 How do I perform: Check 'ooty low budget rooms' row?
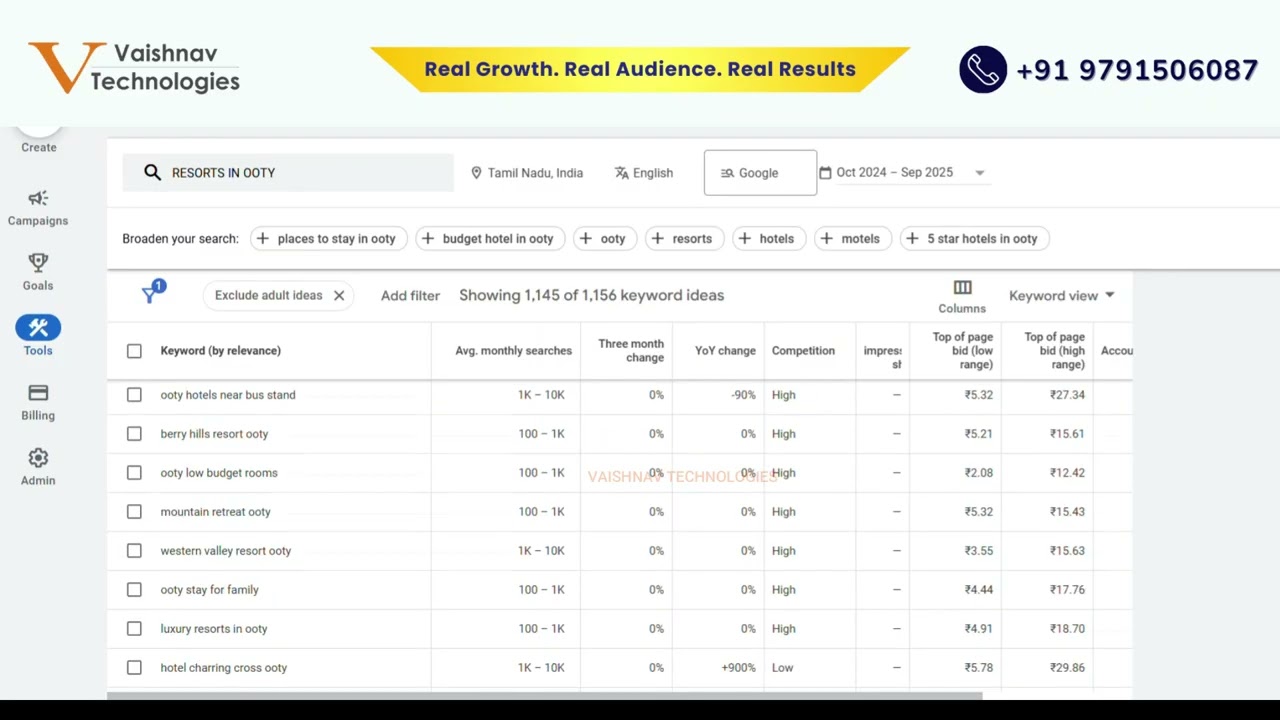(134, 473)
